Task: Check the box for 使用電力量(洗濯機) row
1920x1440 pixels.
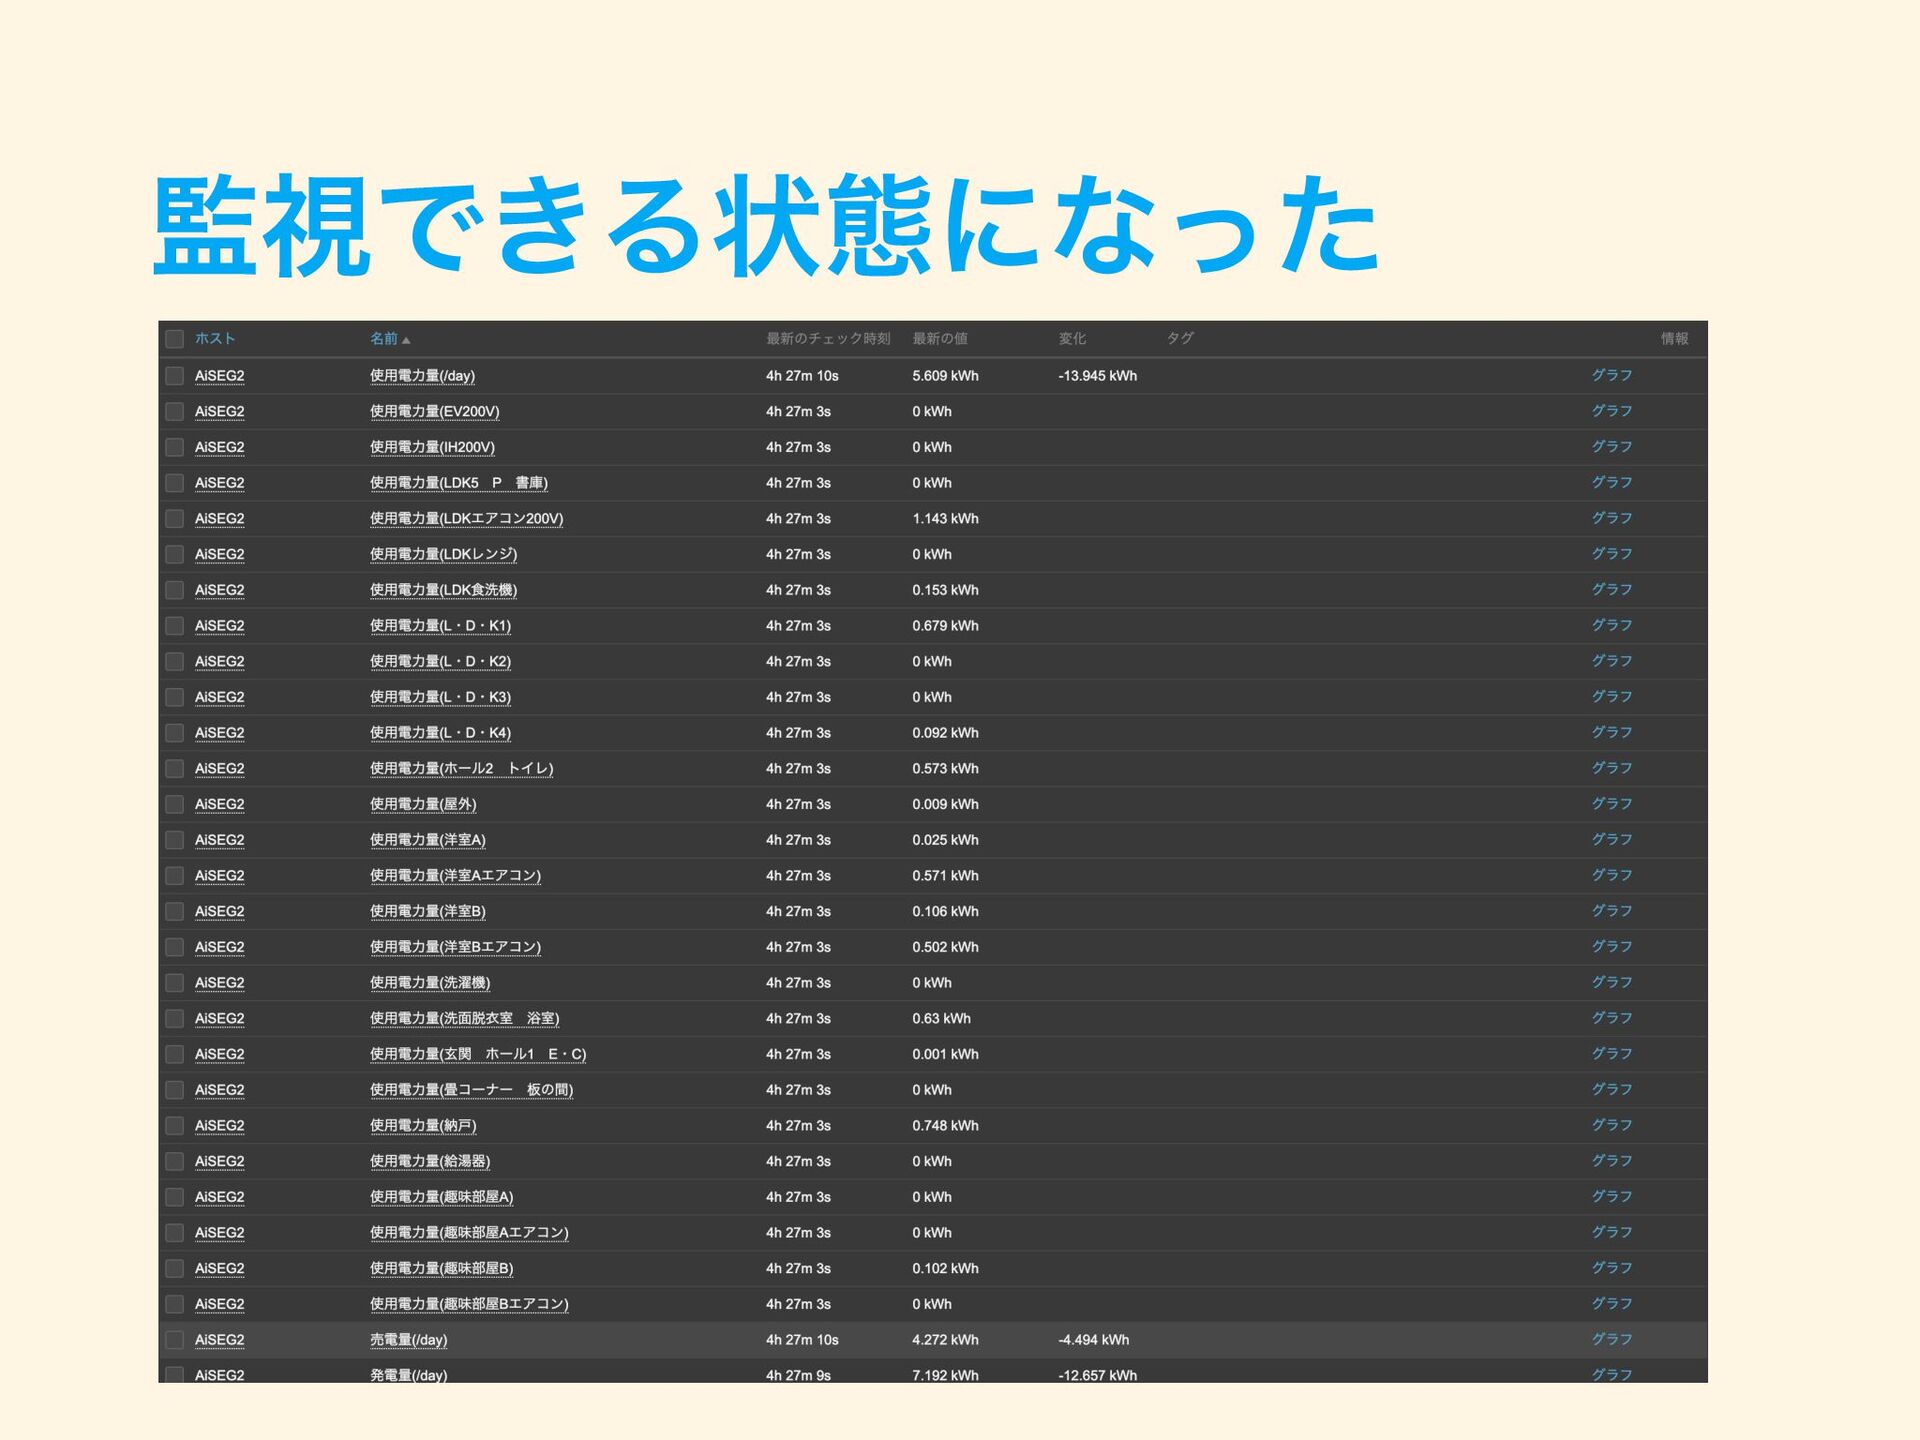Action: pos(175,983)
